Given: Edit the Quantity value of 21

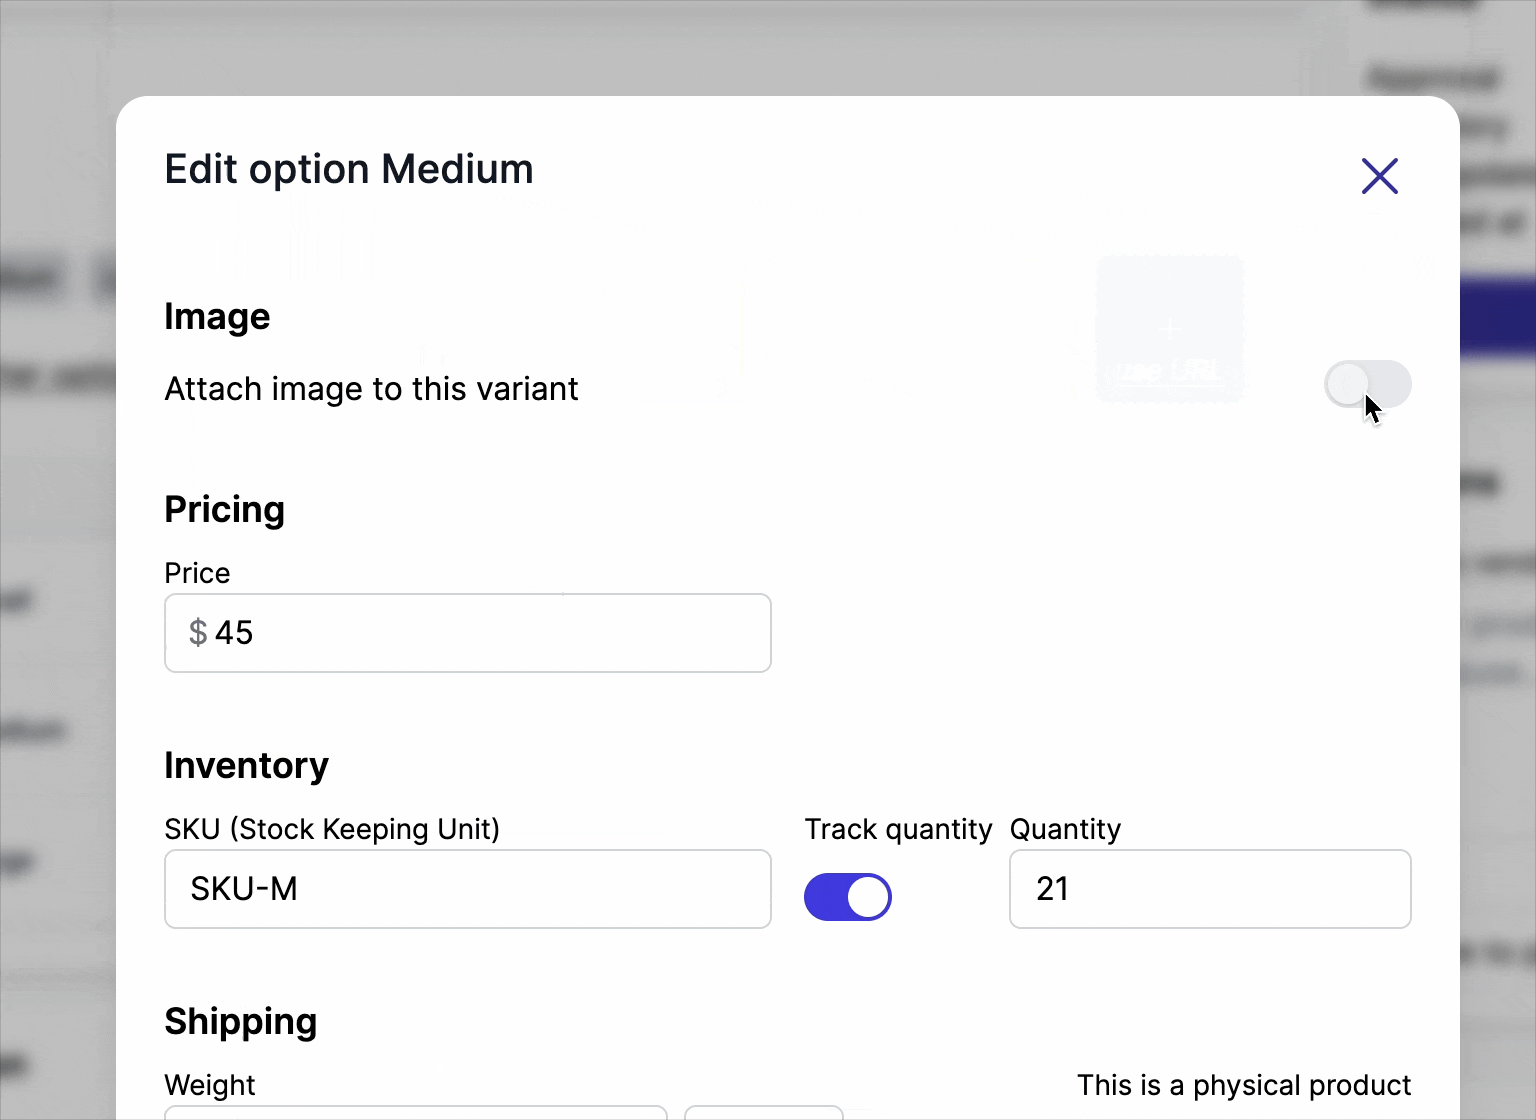Looking at the screenshot, I should 1209,889.
